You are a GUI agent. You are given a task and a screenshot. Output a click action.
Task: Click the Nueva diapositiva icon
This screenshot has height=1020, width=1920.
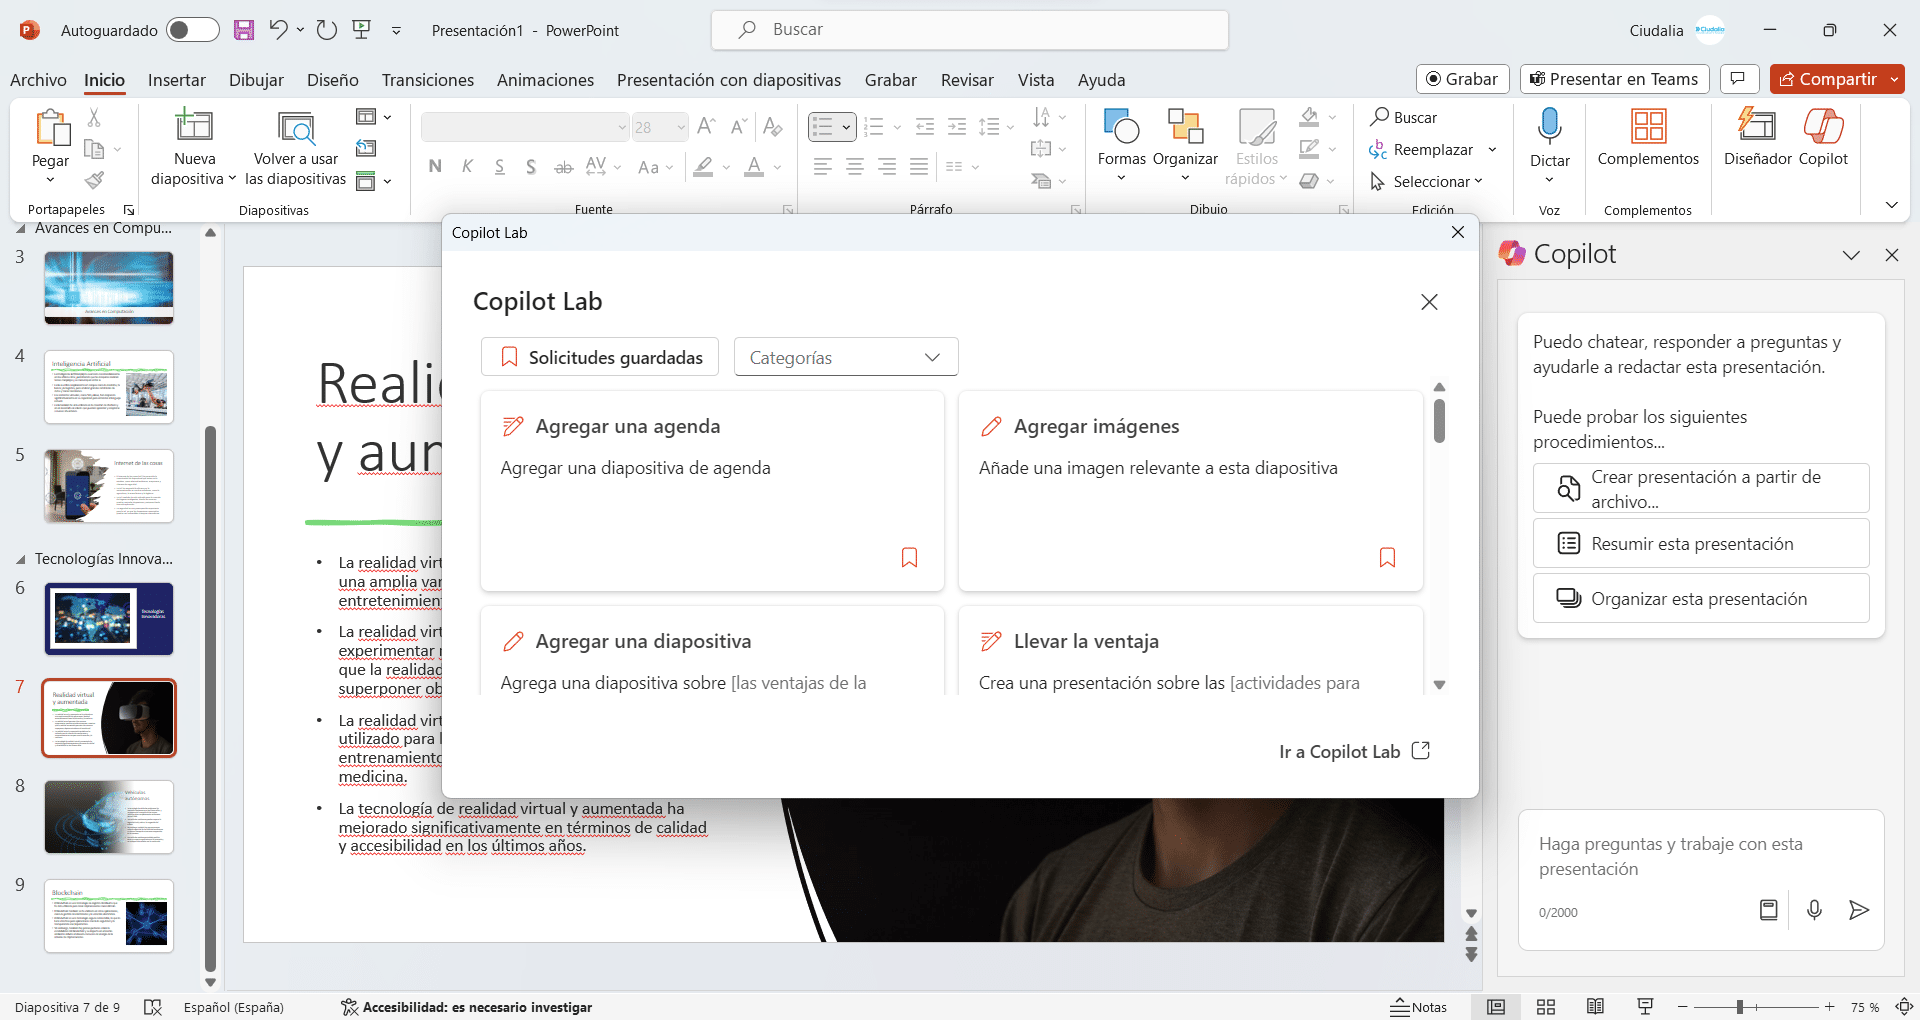[194, 126]
